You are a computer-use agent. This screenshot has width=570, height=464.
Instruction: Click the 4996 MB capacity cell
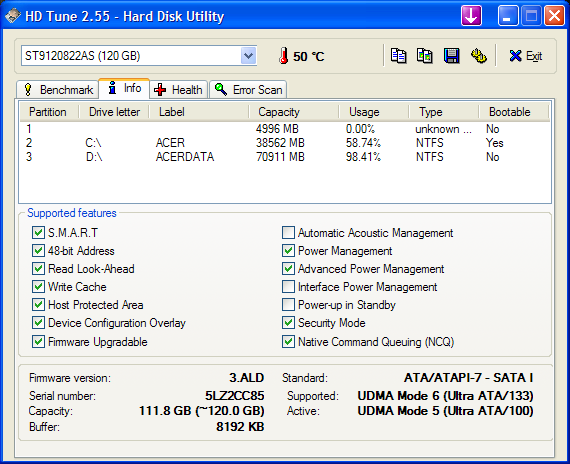coord(277,129)
